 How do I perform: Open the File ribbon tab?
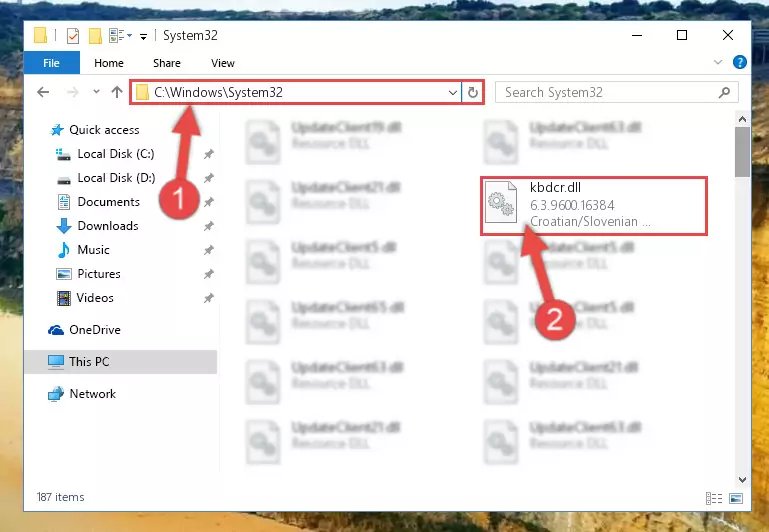pyautogui.click(x=51, y=63)
